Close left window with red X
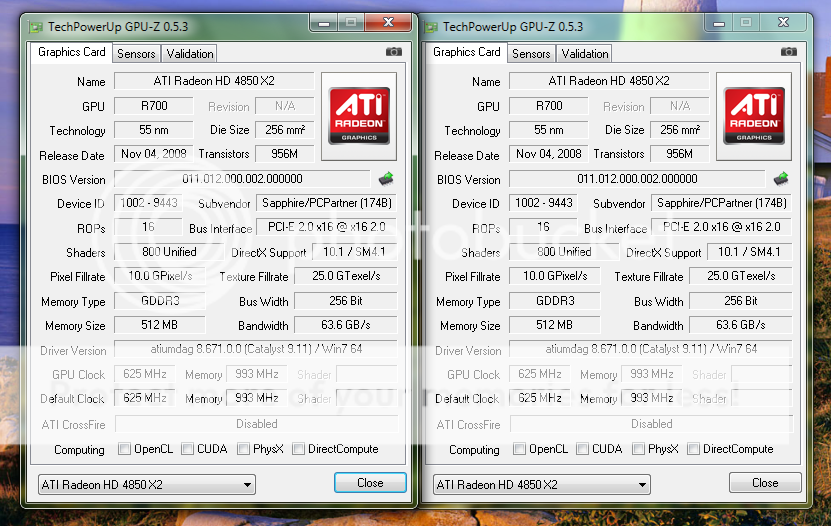The width and height of the screenshot is (831, 526). click(388, 22)
